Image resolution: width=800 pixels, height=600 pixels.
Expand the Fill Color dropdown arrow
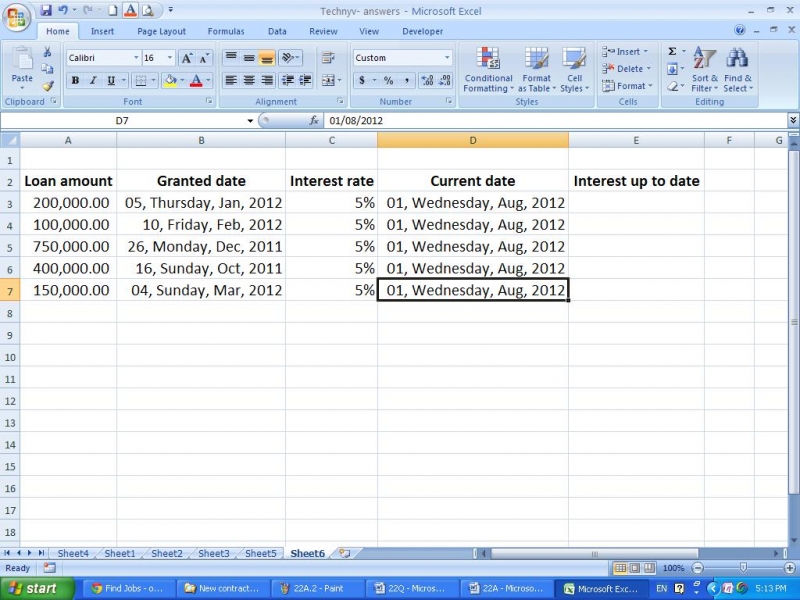(184, 80)
